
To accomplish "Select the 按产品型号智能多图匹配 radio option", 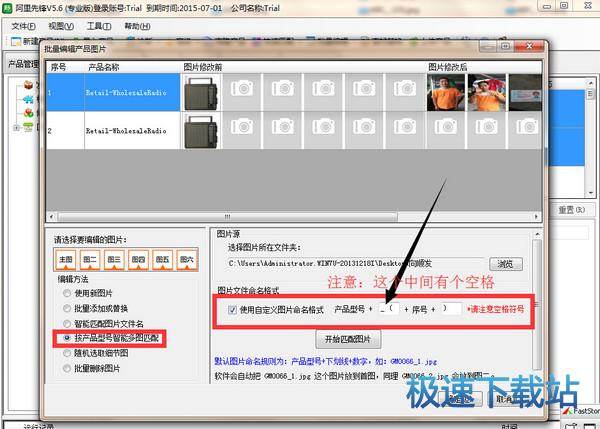I will tap(111, 338).
